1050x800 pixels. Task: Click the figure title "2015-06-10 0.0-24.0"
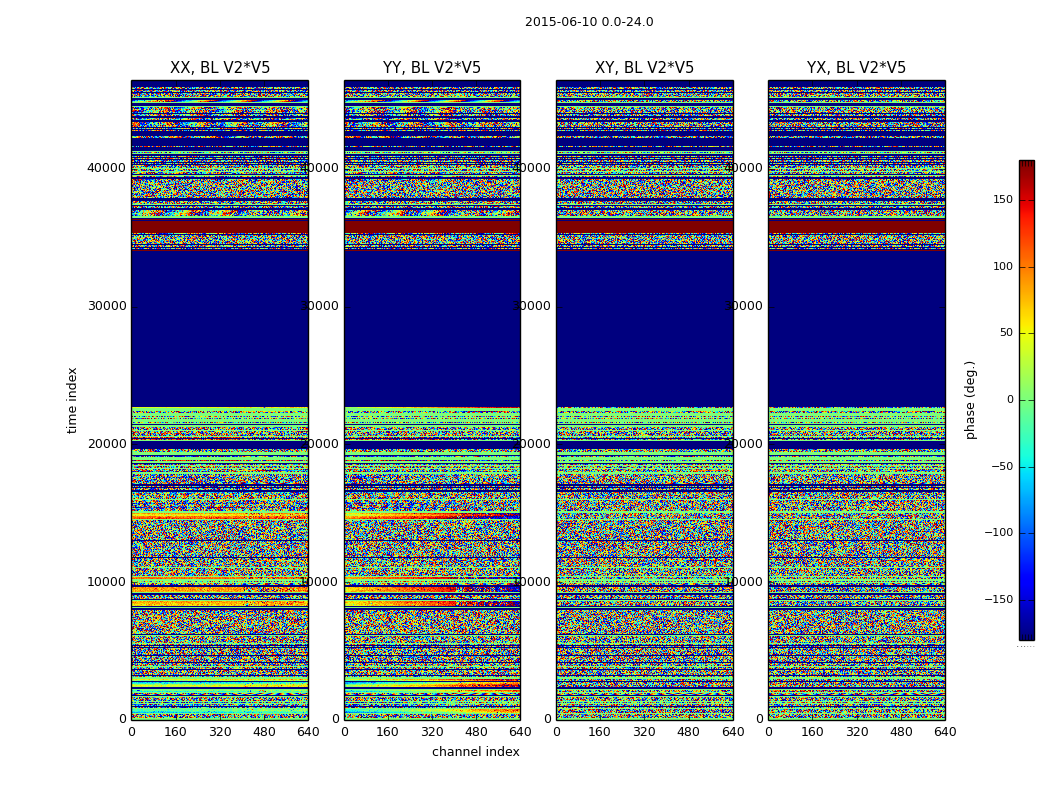(x=589, y=22)
